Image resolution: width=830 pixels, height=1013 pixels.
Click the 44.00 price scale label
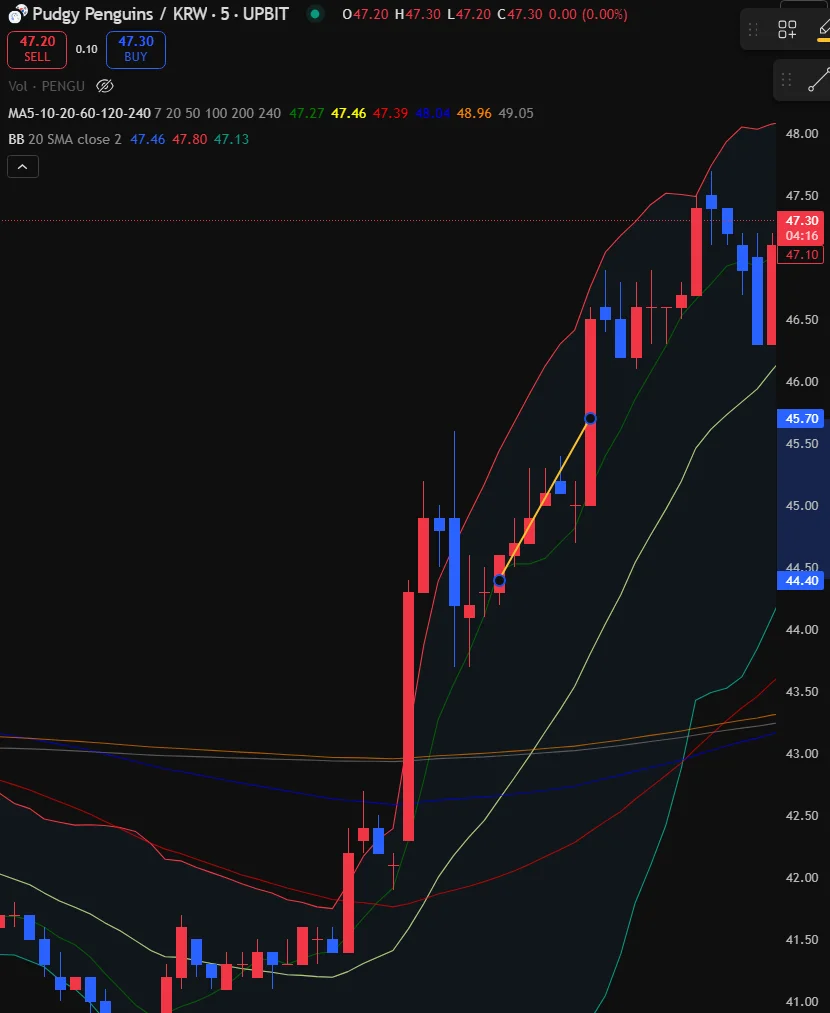point(802,630)
